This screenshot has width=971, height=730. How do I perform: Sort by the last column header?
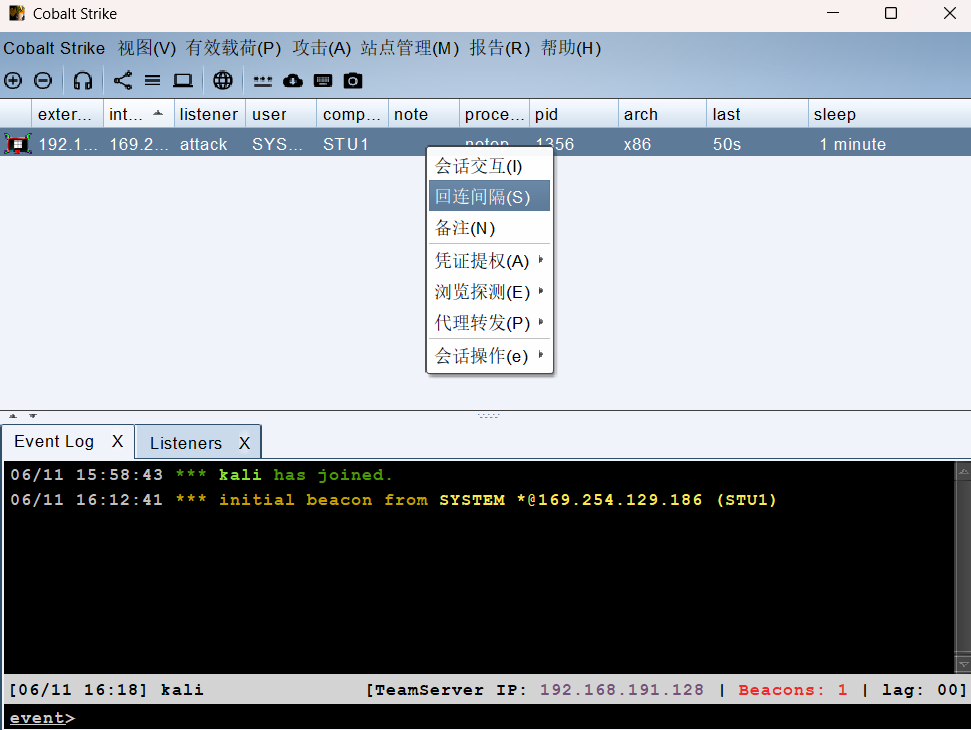[x=757, y=114]
